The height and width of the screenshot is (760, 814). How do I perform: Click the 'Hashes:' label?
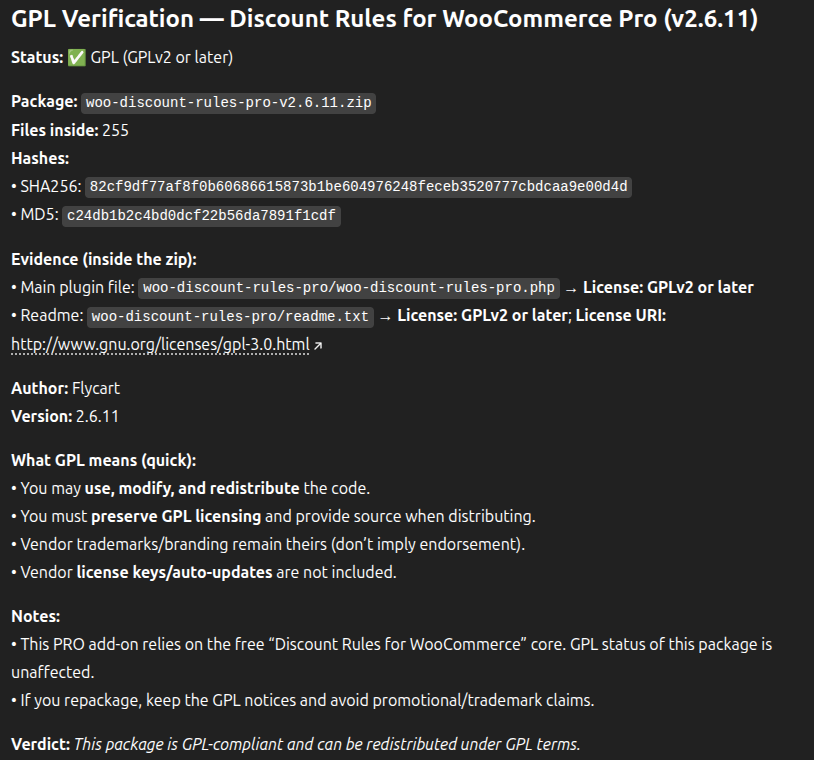coord(40,158)
